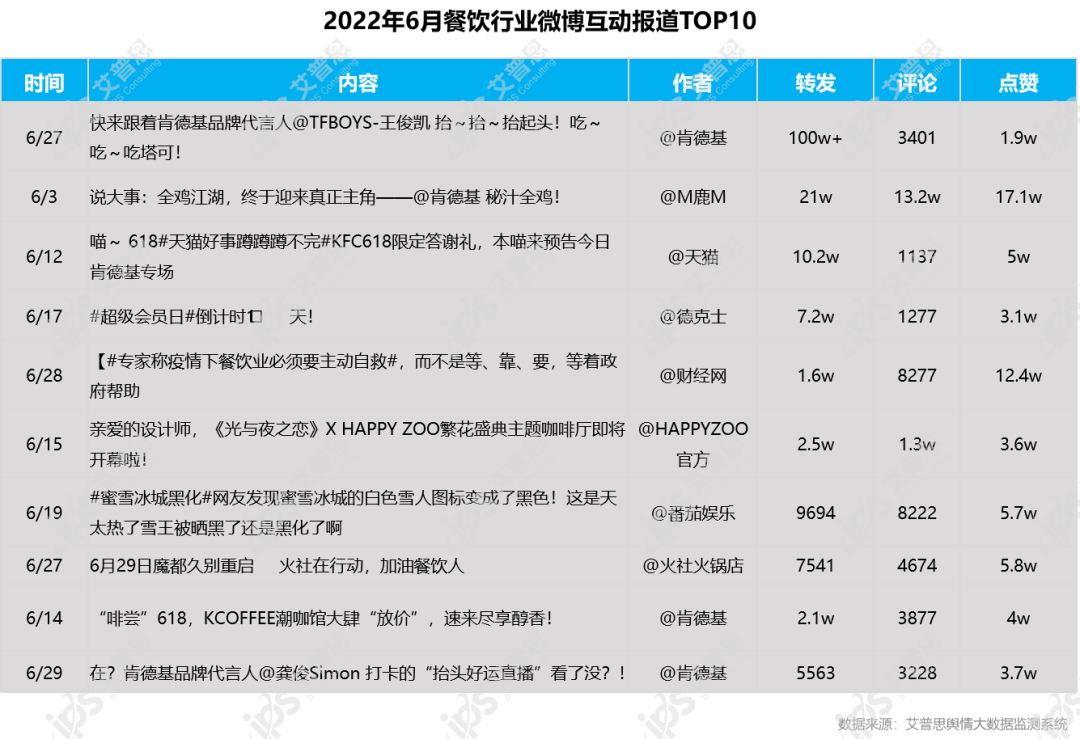
Task: Click the 3877 comment count
Action: coord(917,618)
